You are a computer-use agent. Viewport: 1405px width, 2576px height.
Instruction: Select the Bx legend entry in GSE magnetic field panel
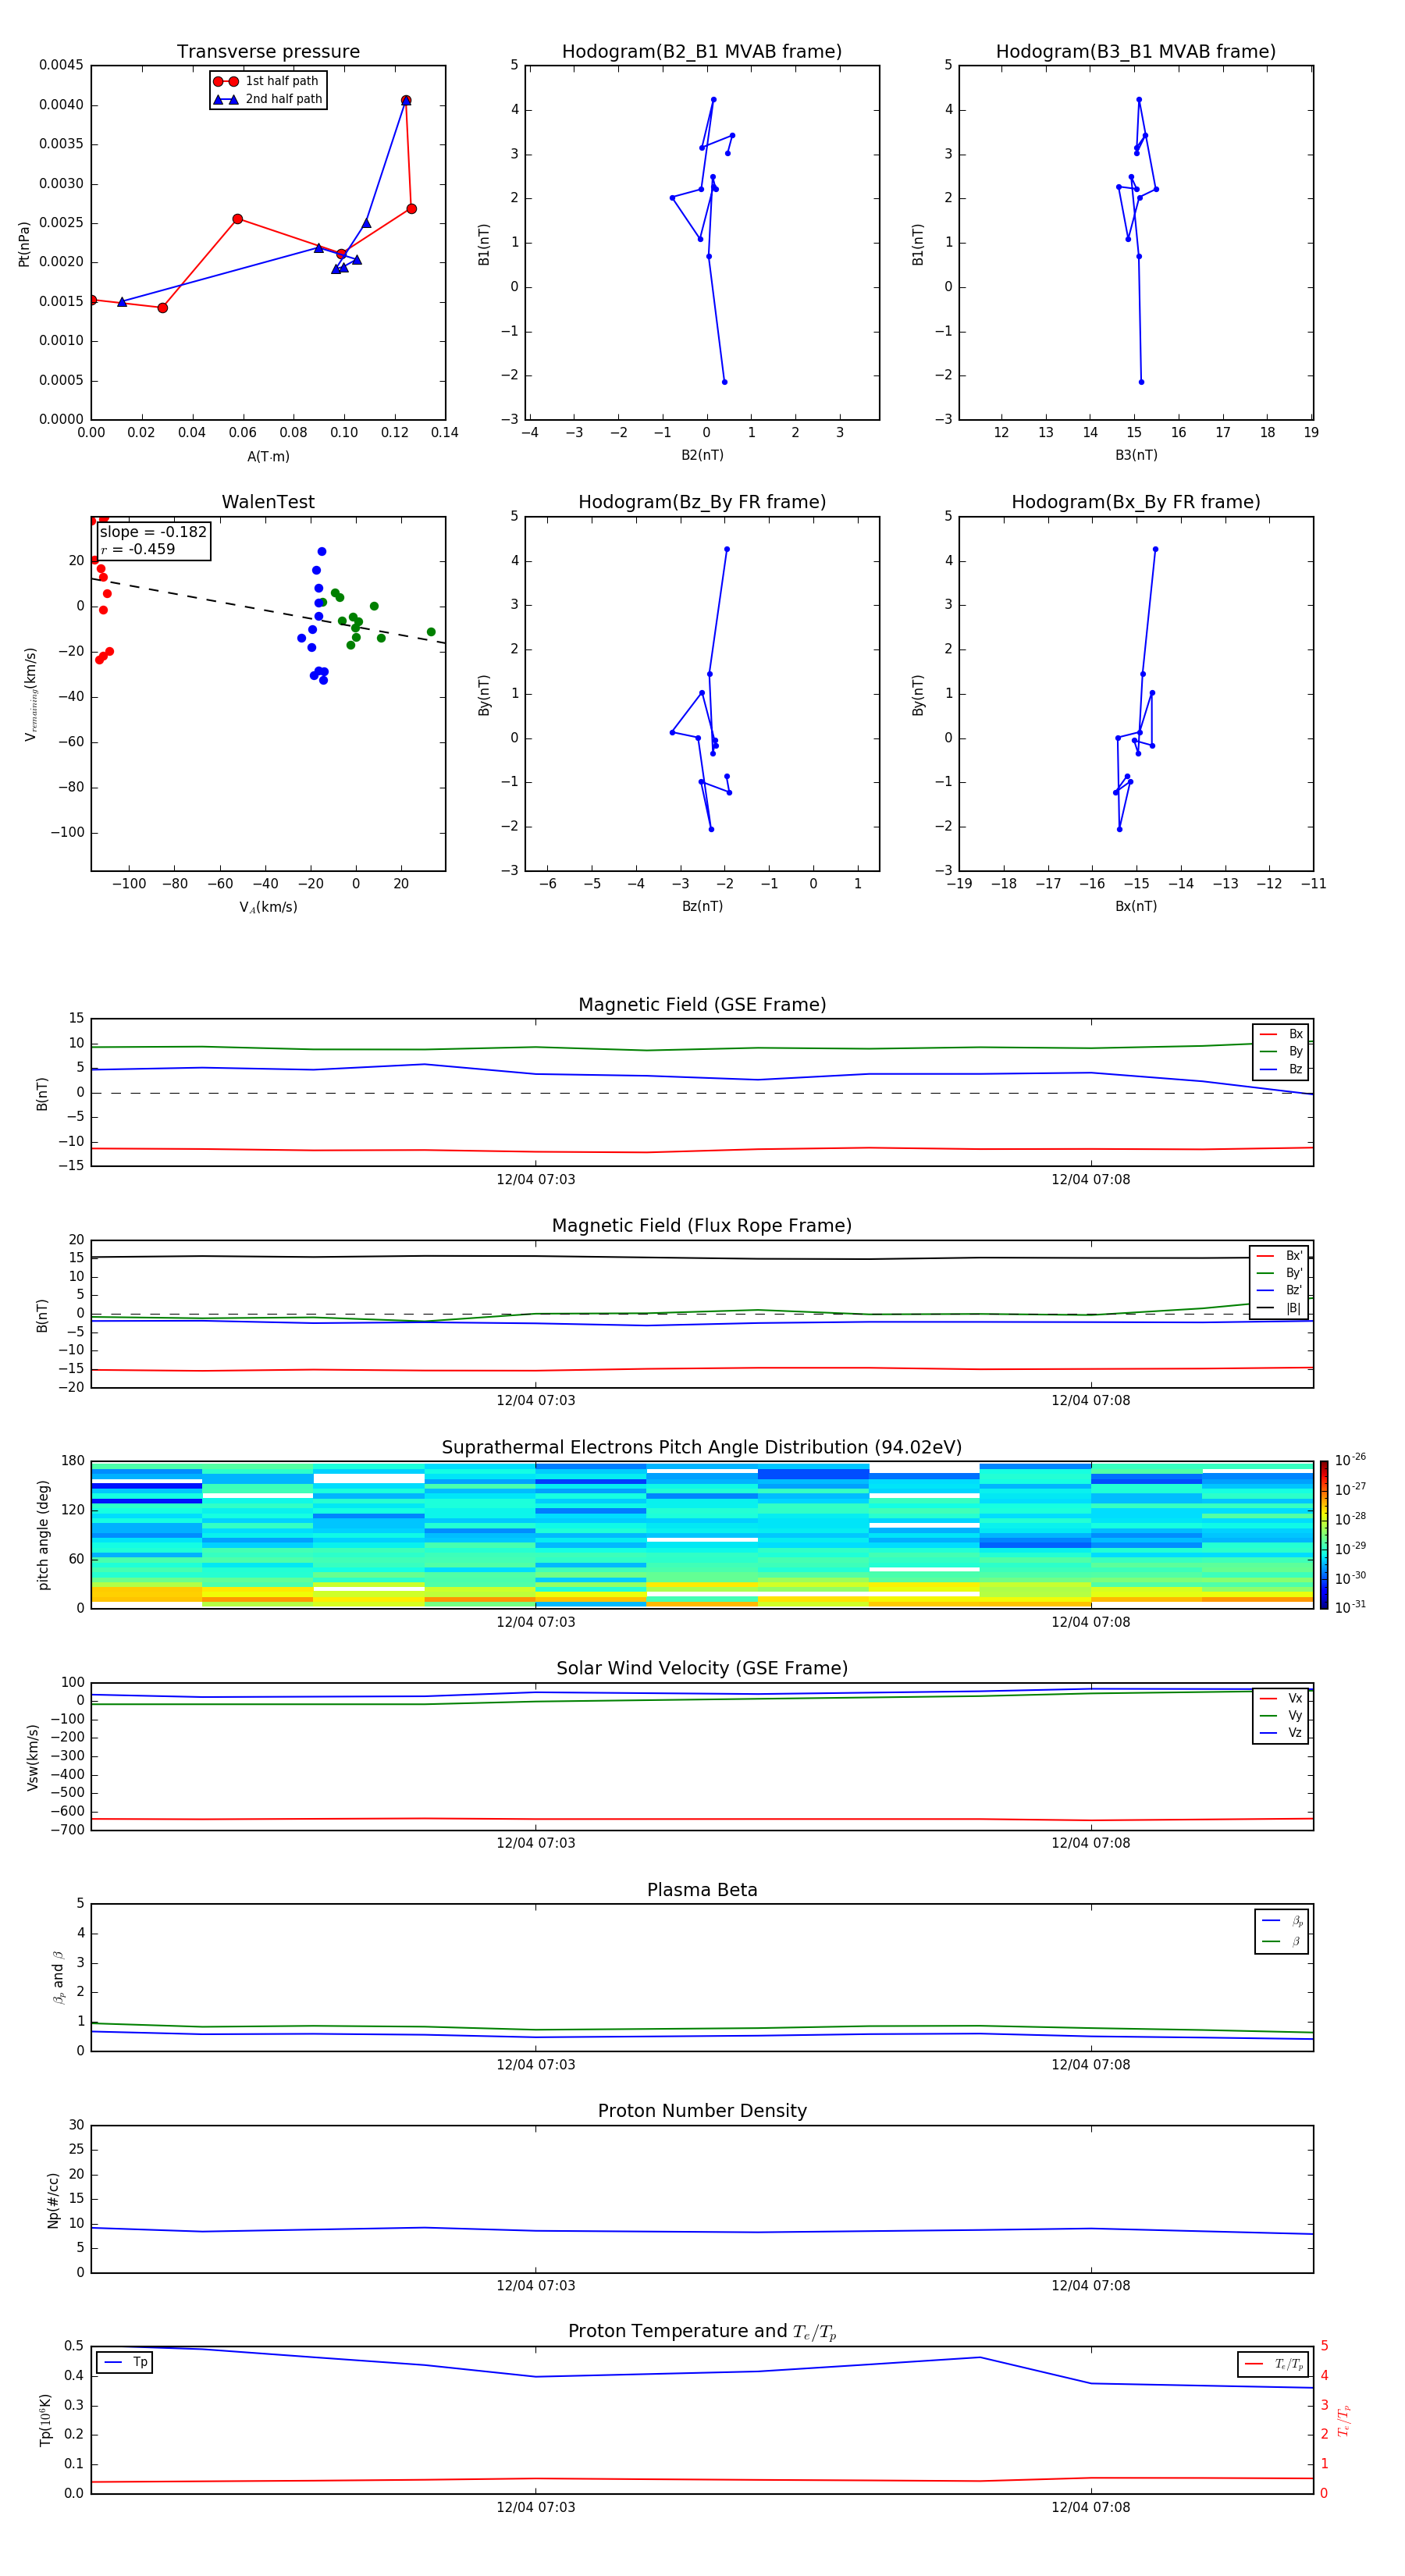[x=1281, y=1034]
